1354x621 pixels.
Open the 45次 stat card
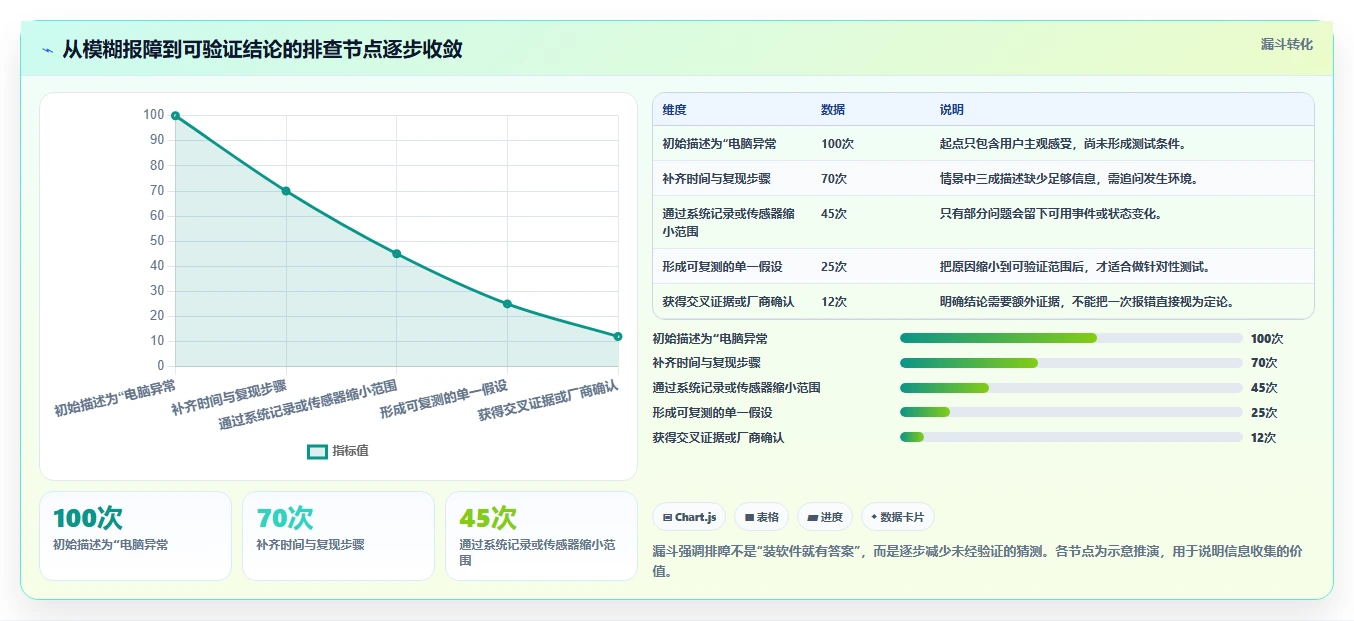541,536
